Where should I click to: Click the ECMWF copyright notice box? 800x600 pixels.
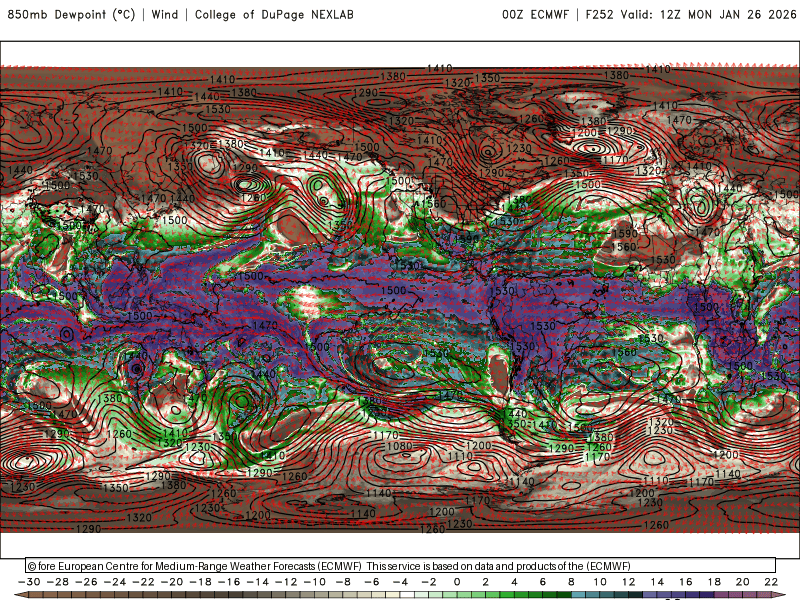pos(401,566)
